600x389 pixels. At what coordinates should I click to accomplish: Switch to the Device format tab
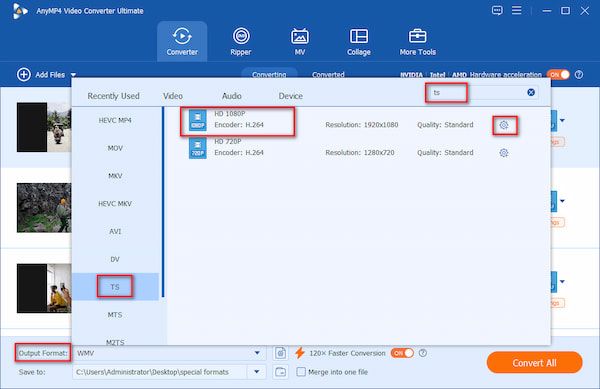290,96
